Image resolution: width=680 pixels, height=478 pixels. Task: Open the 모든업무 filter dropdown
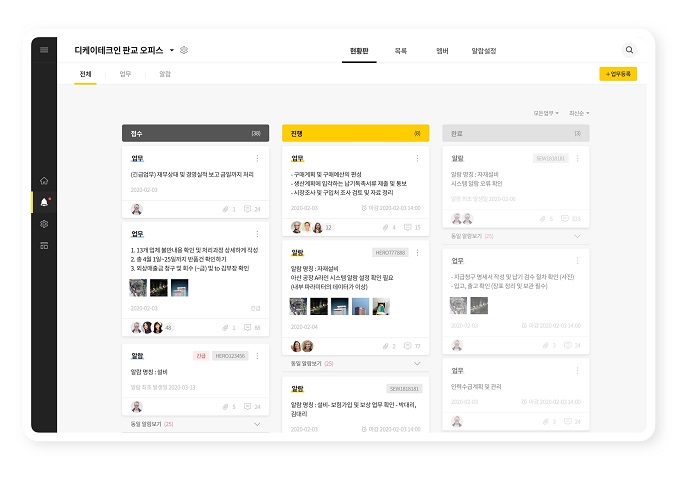pos(547,113)
